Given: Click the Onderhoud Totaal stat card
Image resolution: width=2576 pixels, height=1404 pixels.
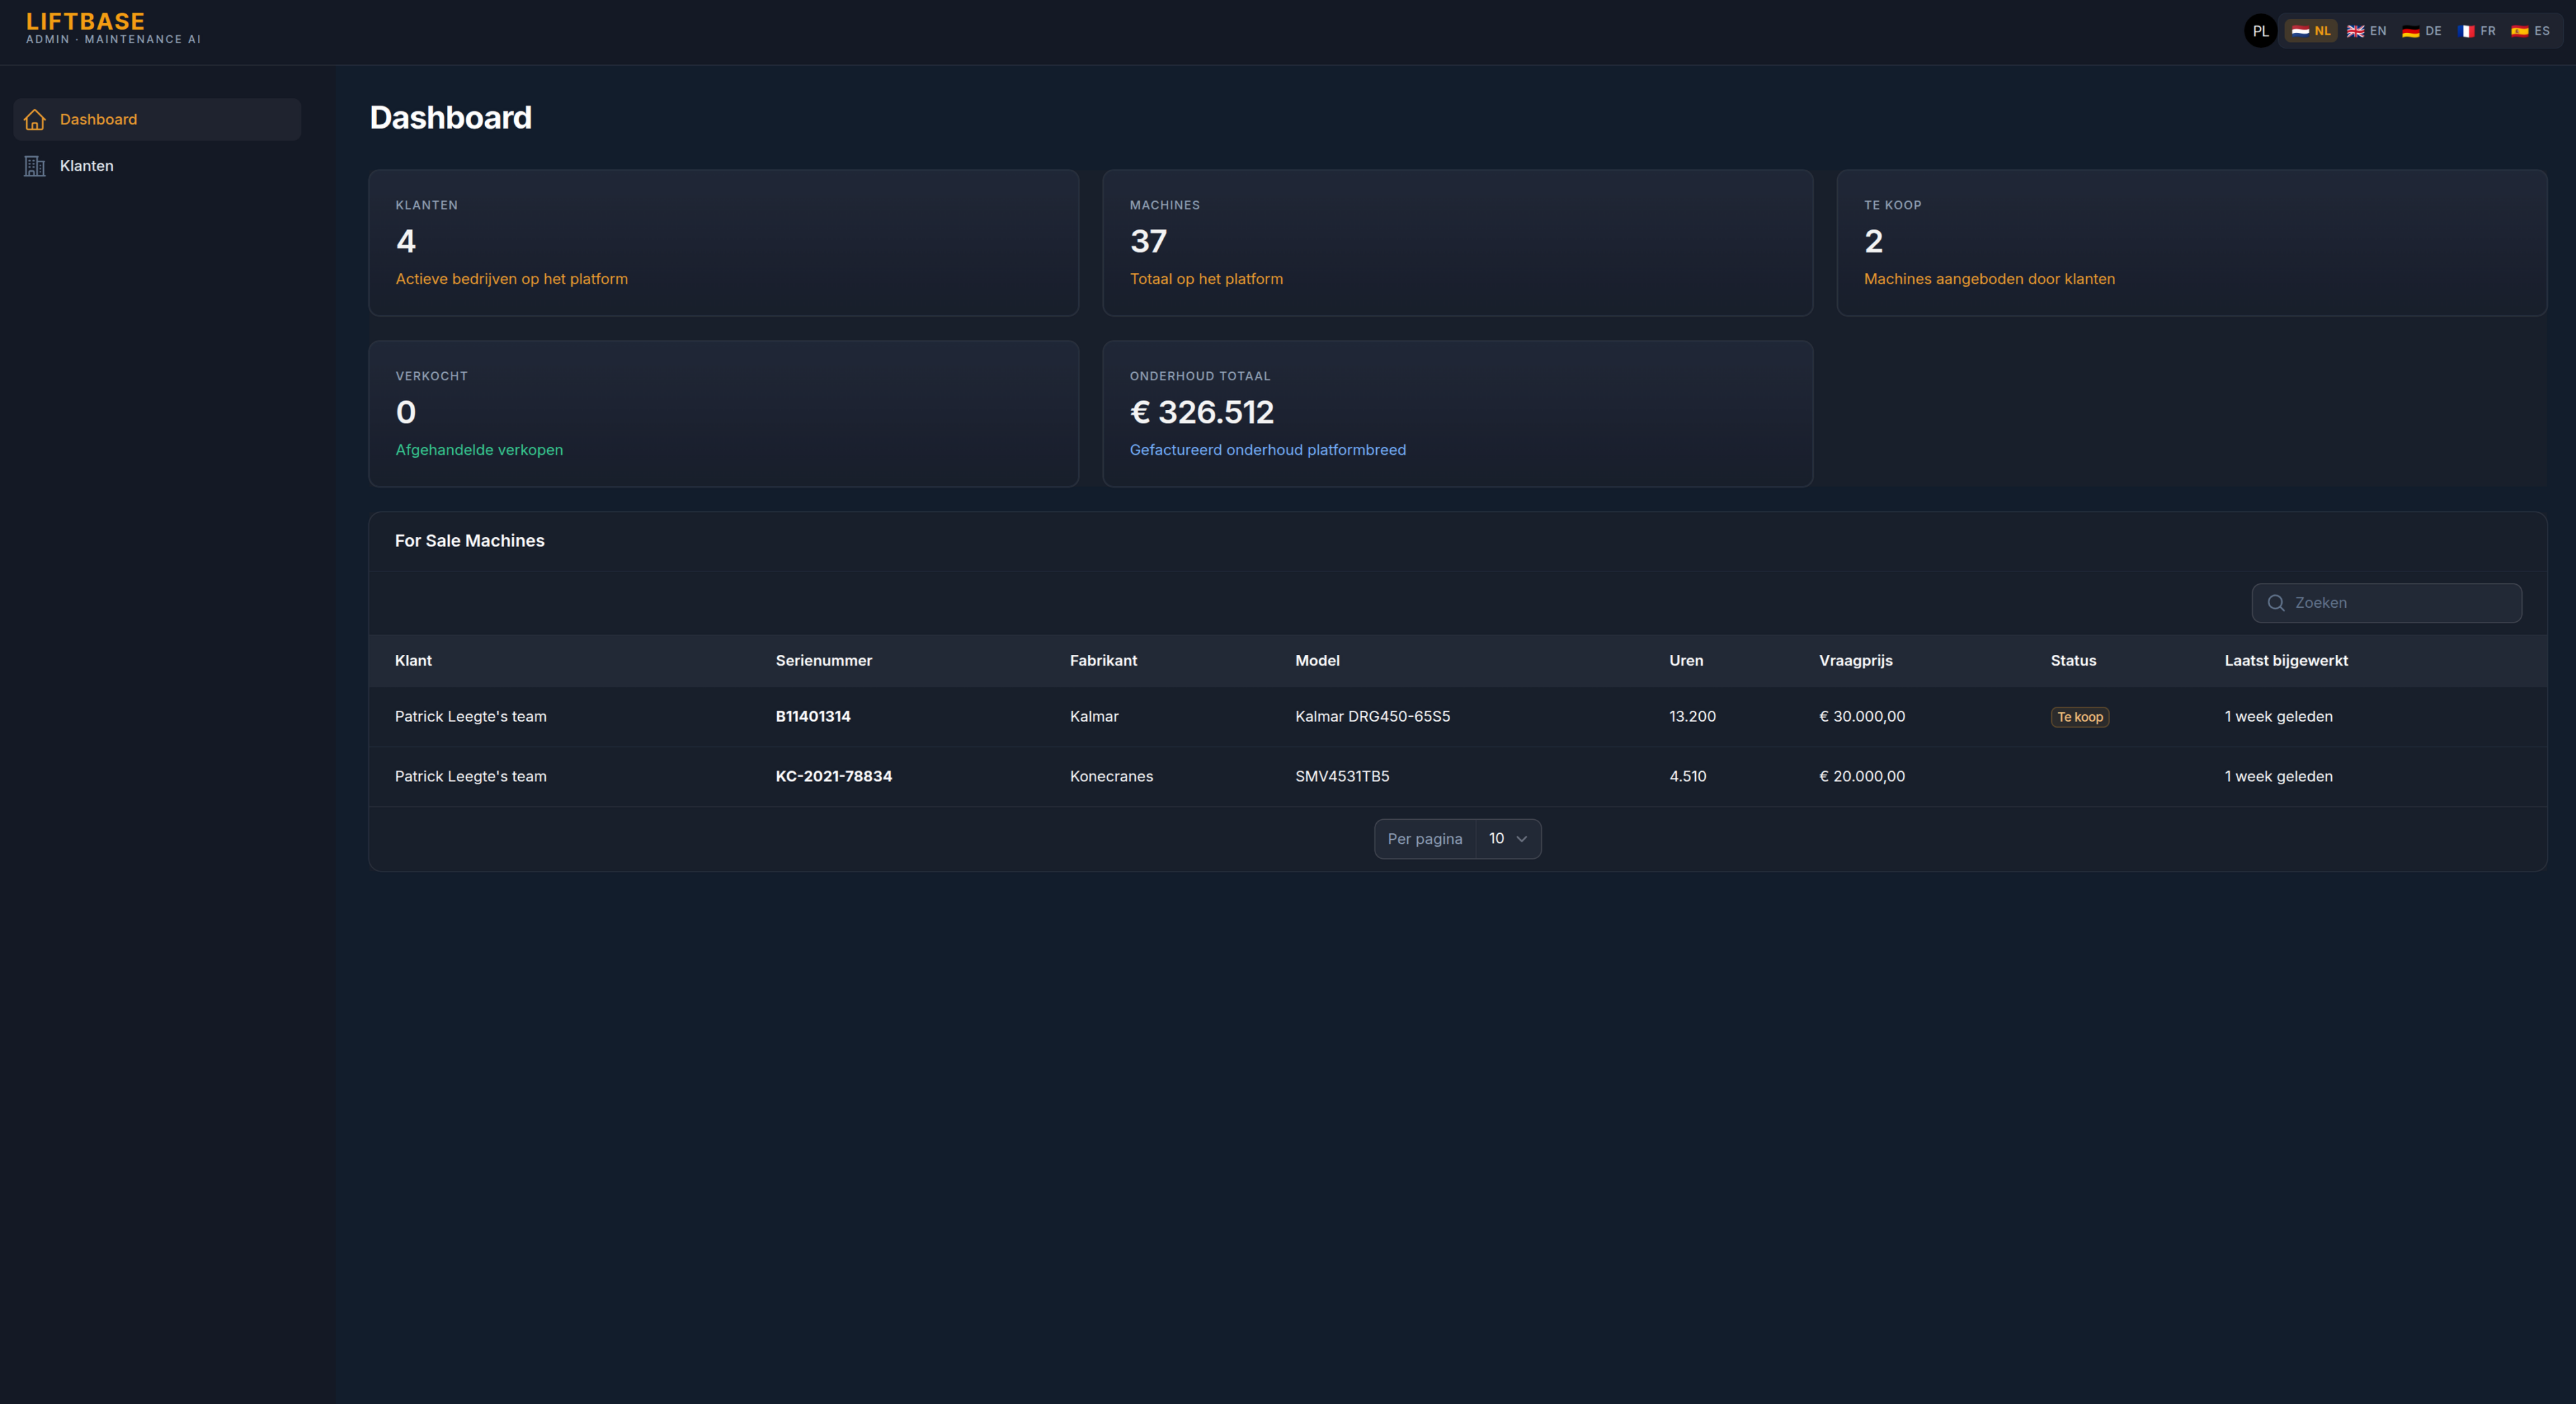Looking at the screenshot, I should tap(1457, 414).
